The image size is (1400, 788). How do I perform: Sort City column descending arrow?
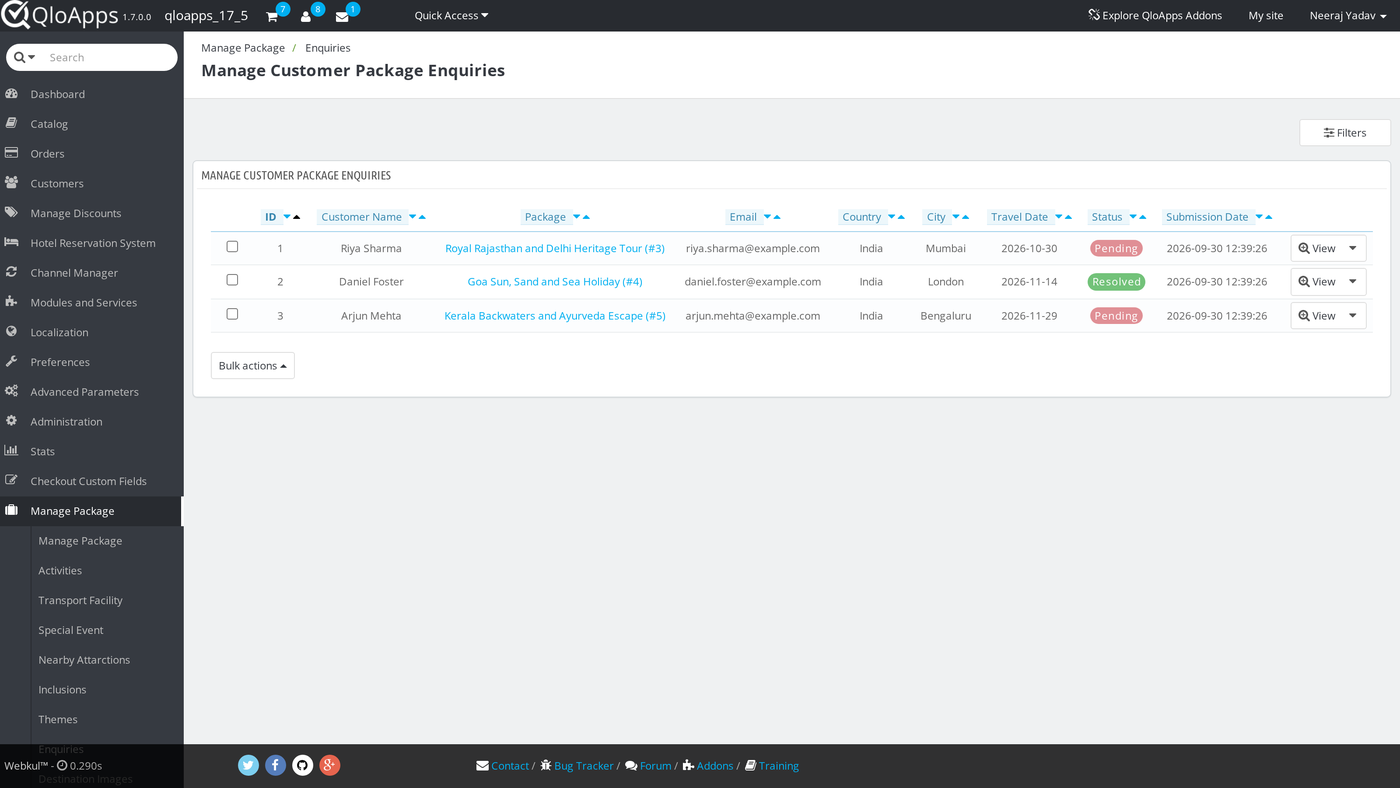coord(956,217)
